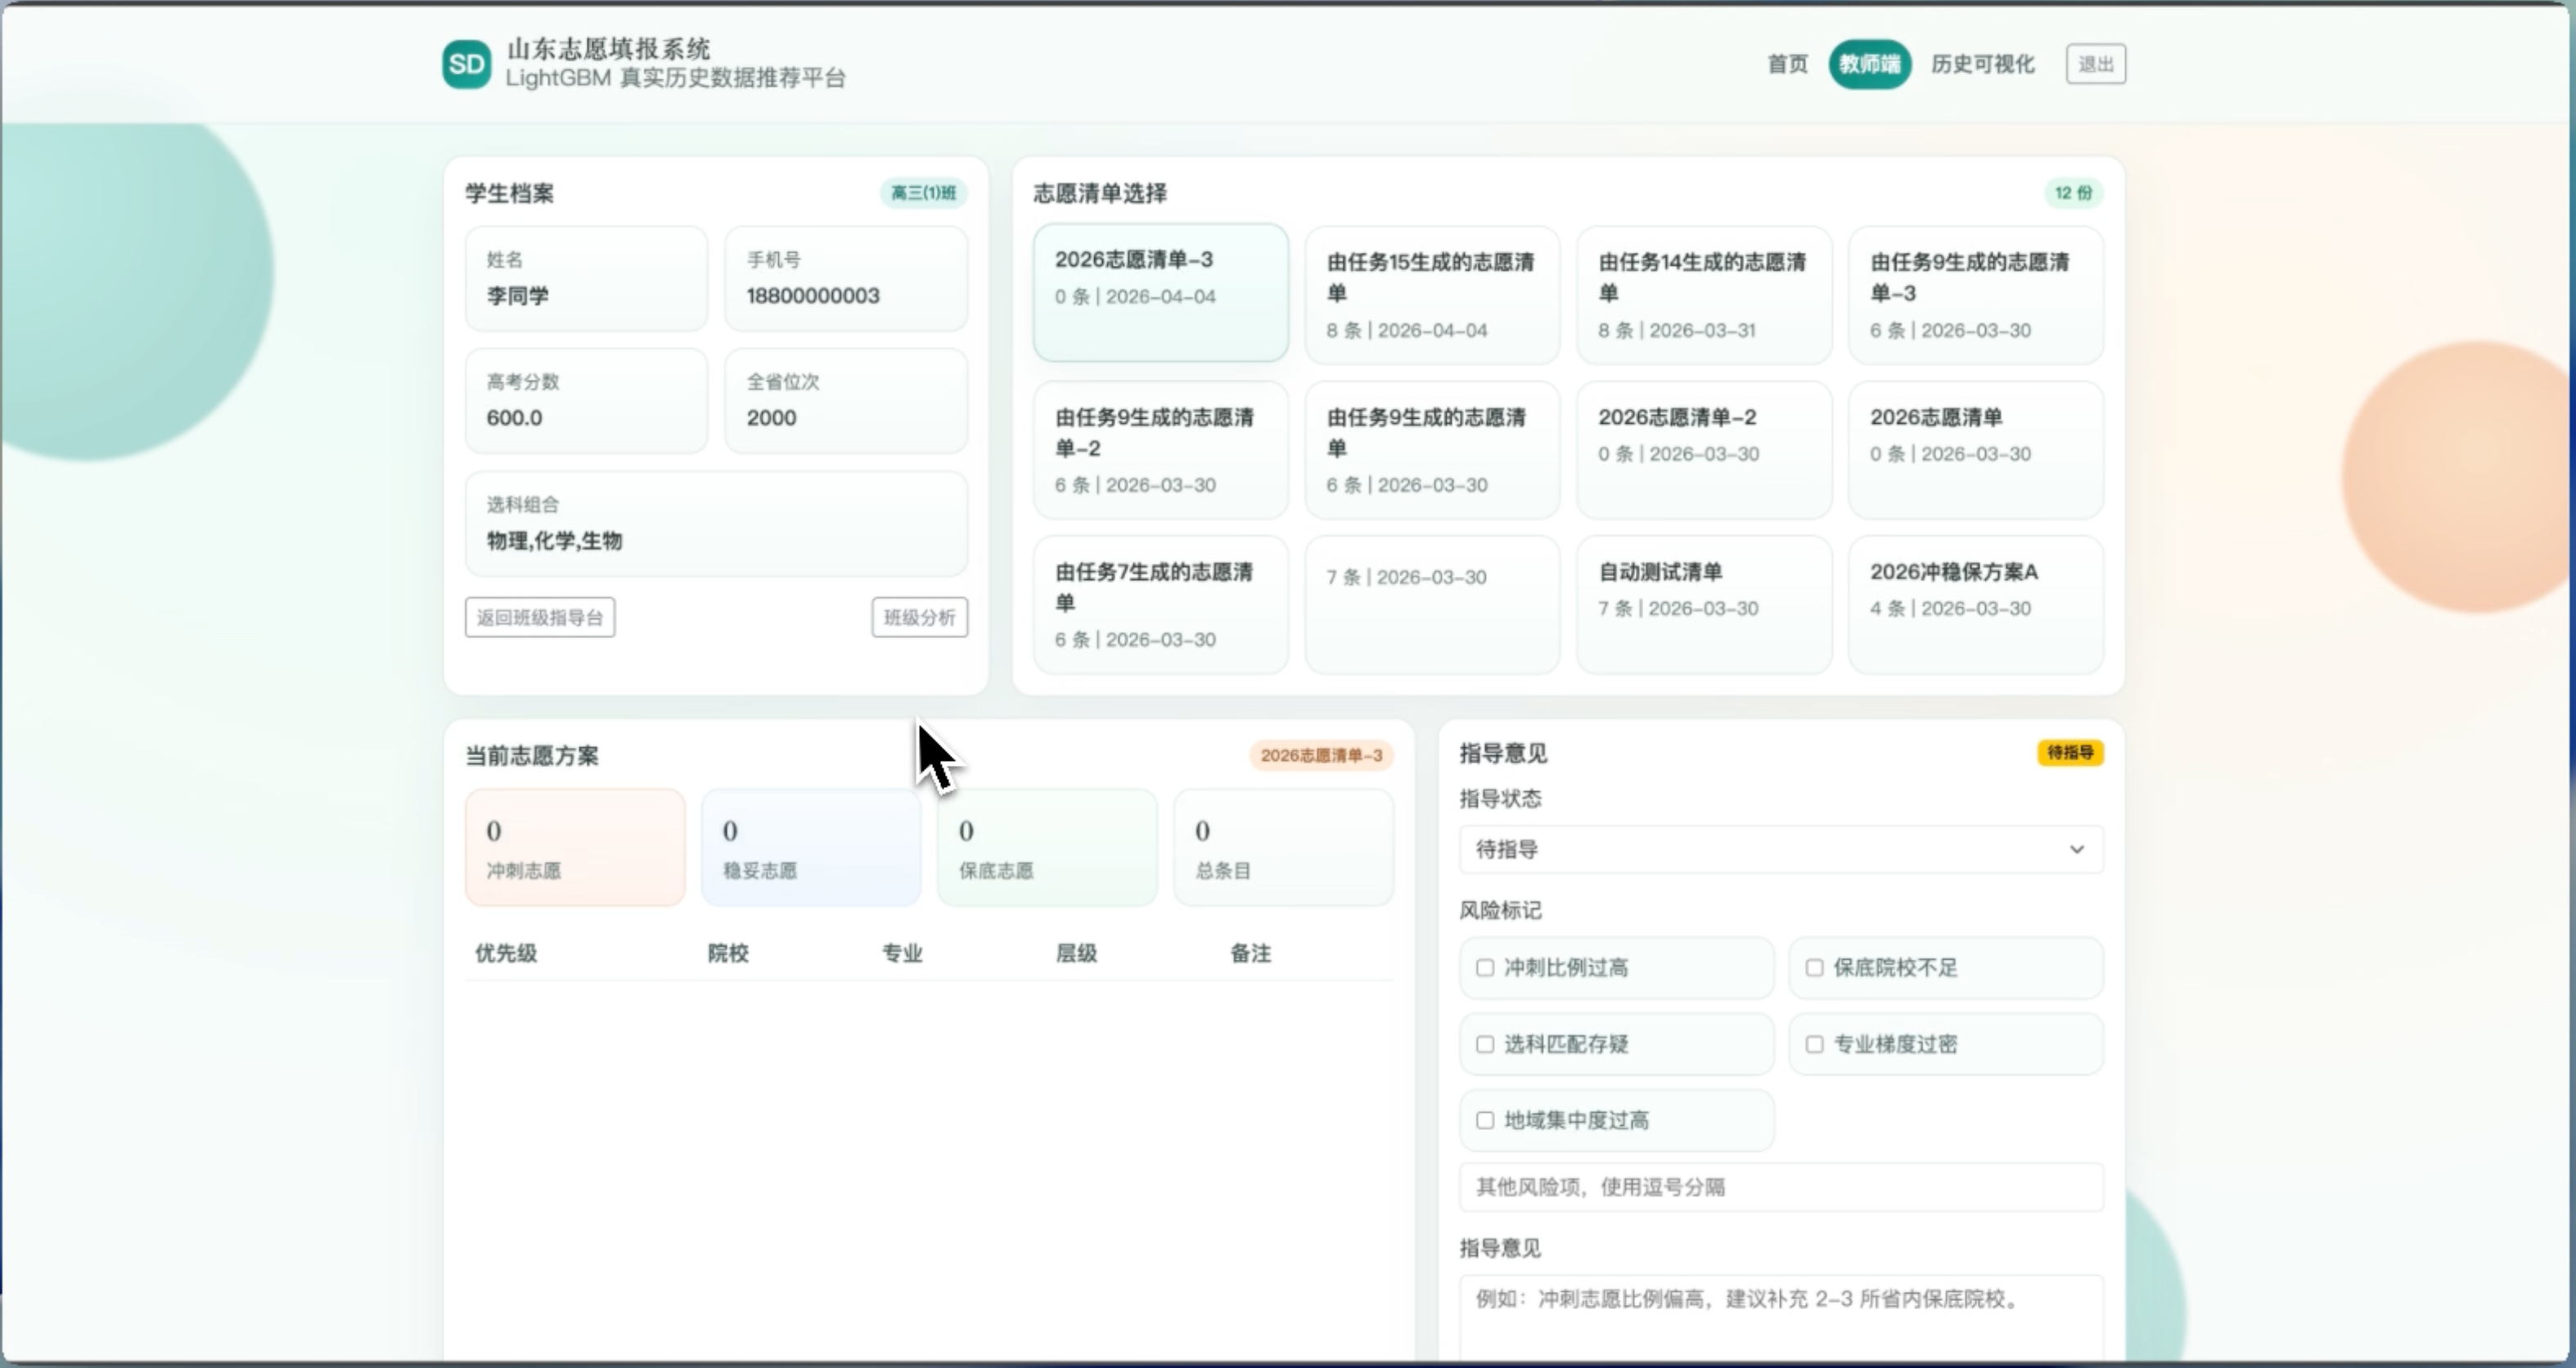Screen dimensions: 2576x1368
Task: Click the SD logo icon
Action: tap(466, 64)
